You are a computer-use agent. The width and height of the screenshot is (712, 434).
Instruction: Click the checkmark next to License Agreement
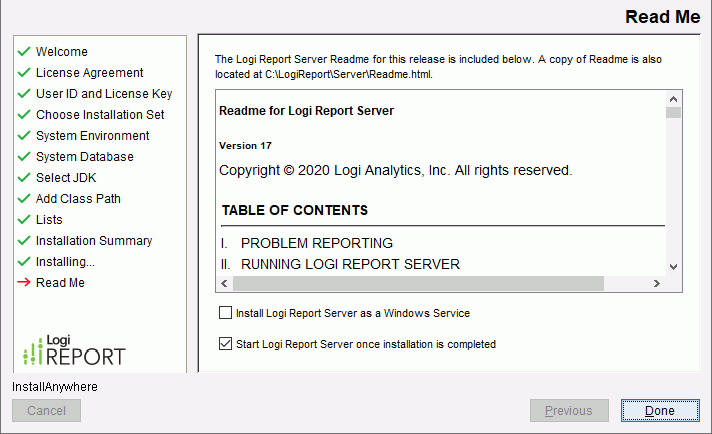coord(24,73)
